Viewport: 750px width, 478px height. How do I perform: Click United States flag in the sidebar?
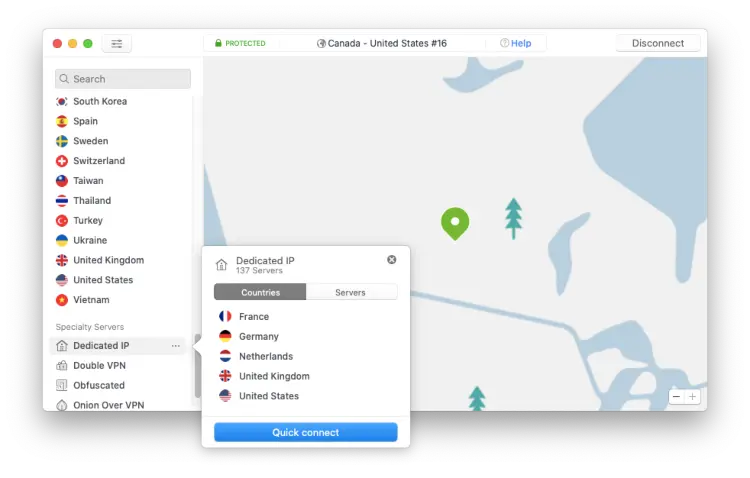(62, 280)
